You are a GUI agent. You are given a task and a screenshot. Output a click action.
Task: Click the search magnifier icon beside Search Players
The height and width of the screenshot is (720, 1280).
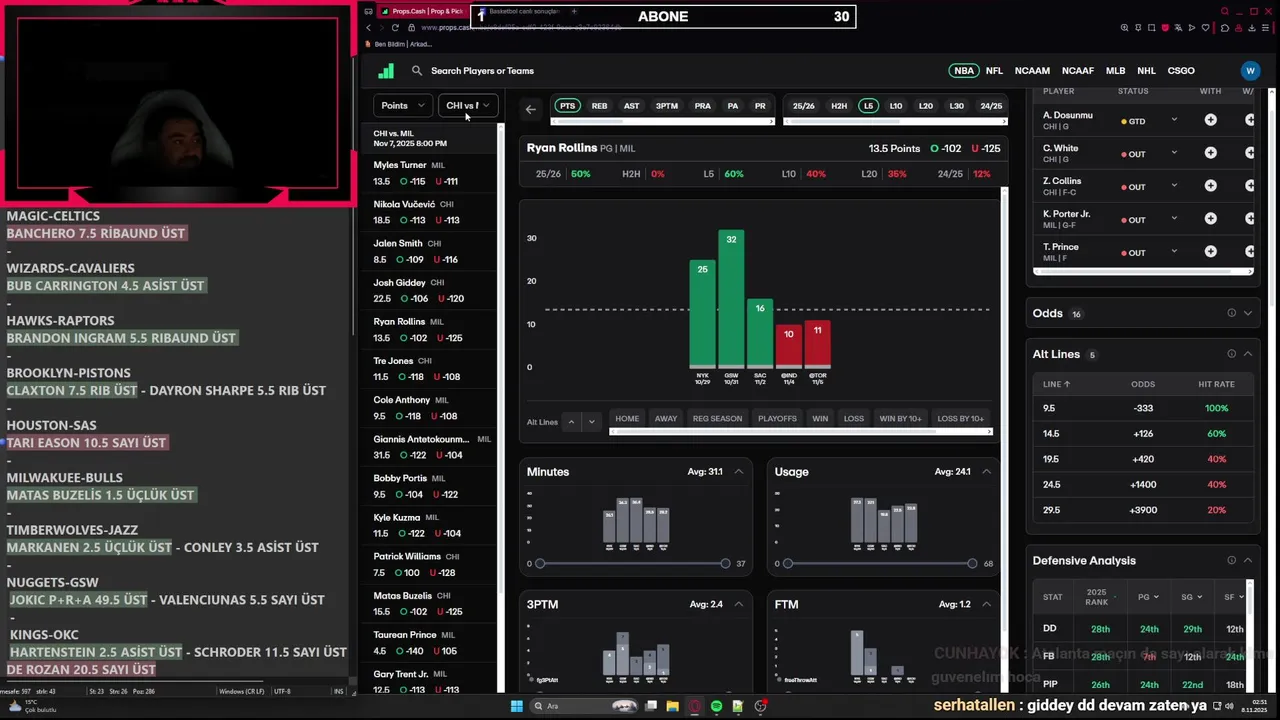click(x=417, y=71)
